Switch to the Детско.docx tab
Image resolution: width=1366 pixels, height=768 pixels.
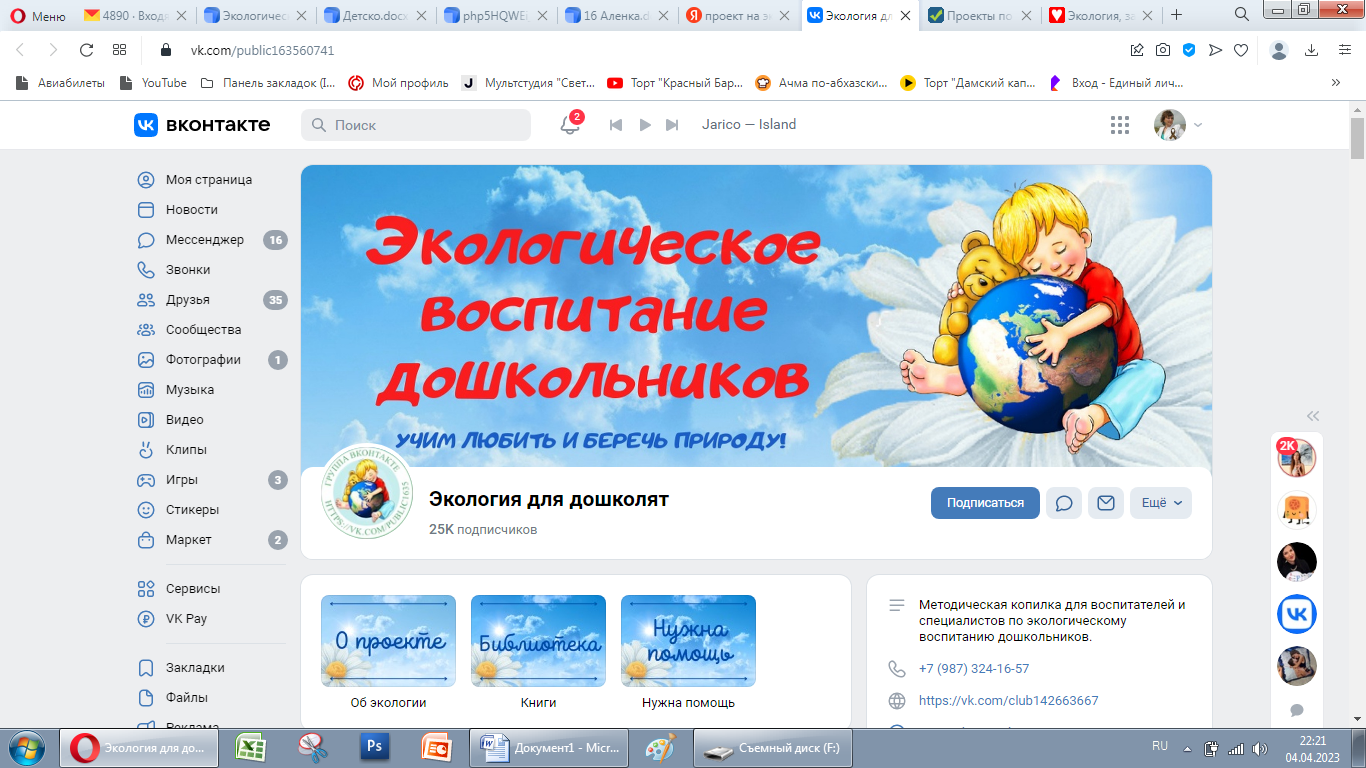coord(378,15)
